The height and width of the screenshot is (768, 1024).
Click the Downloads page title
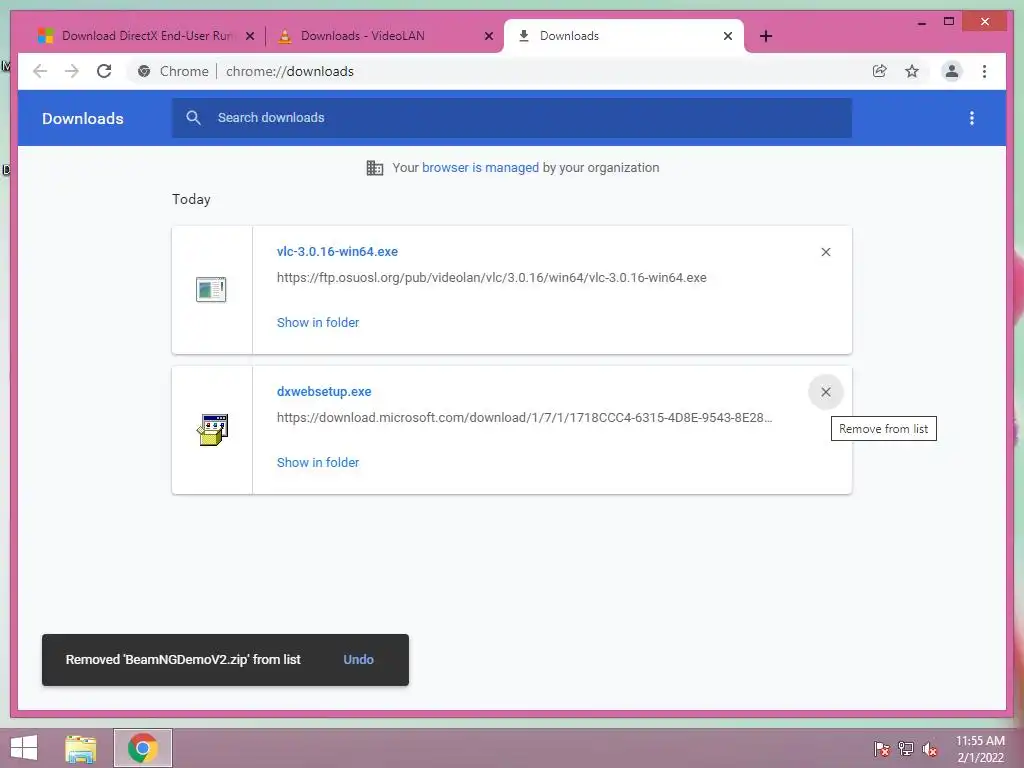[83, 118]
